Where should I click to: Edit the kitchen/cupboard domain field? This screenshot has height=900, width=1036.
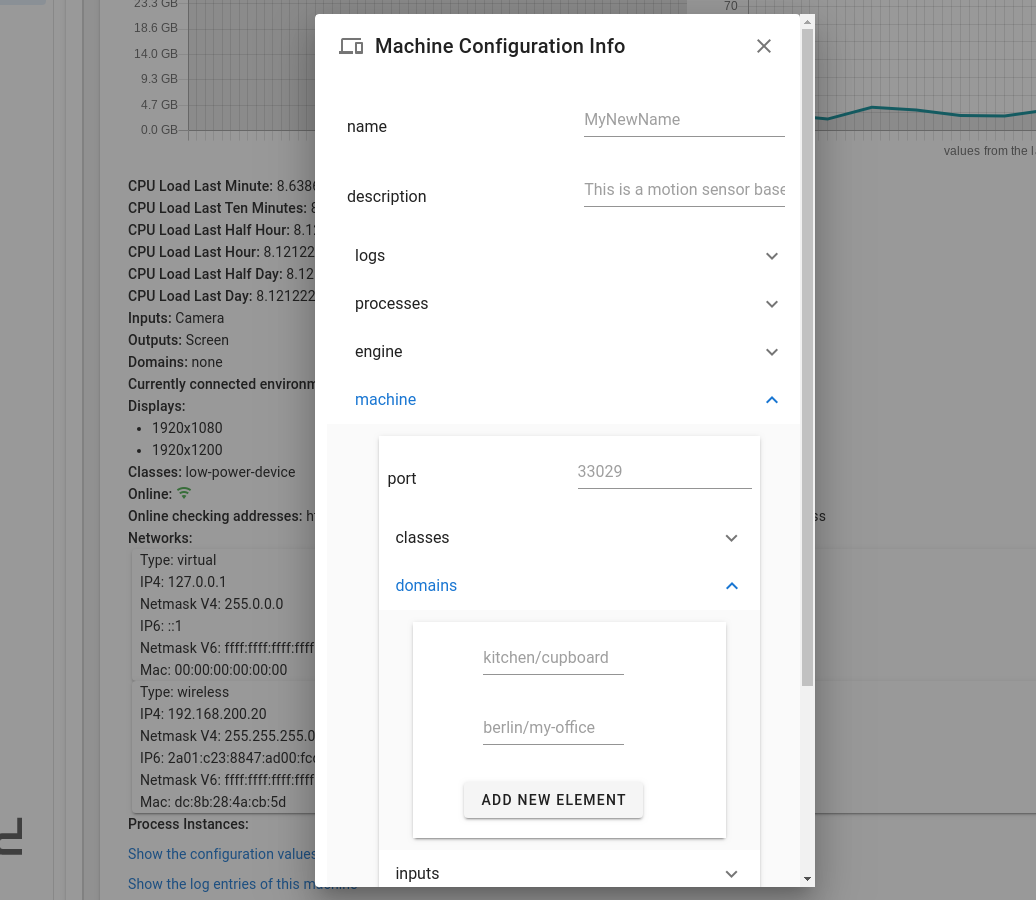pyautogui.click(x=552, y=658)
